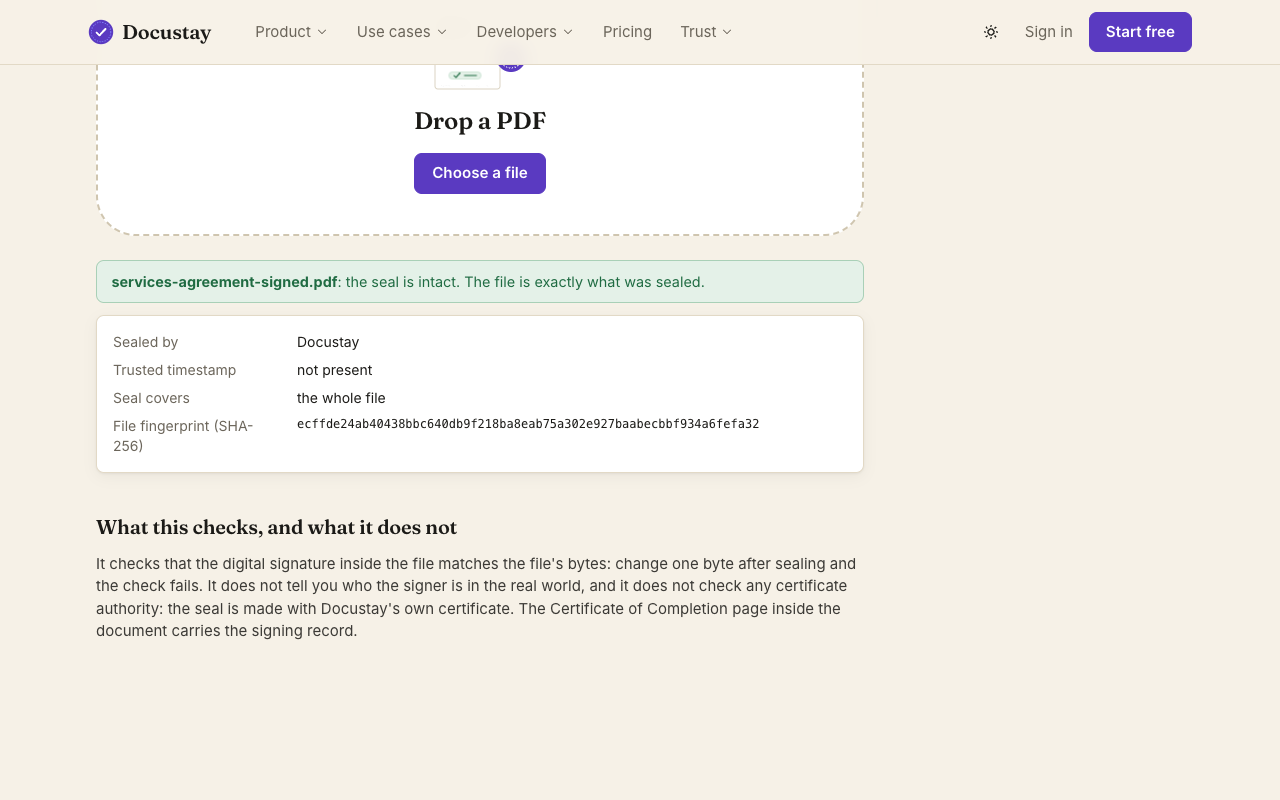Image resolution: width=1280 pixels, height=800 pixels.
Task: Open the Product dropdown menu
Action: [x=291, y=32]
